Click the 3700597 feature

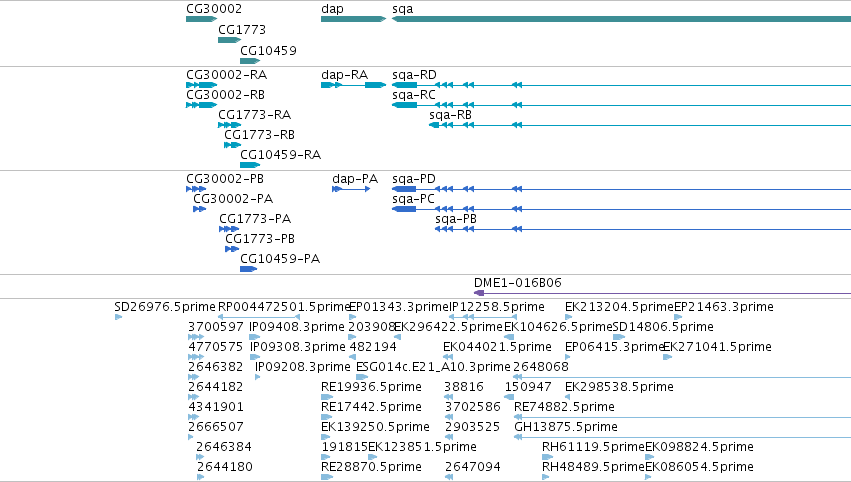click(215, 327)
